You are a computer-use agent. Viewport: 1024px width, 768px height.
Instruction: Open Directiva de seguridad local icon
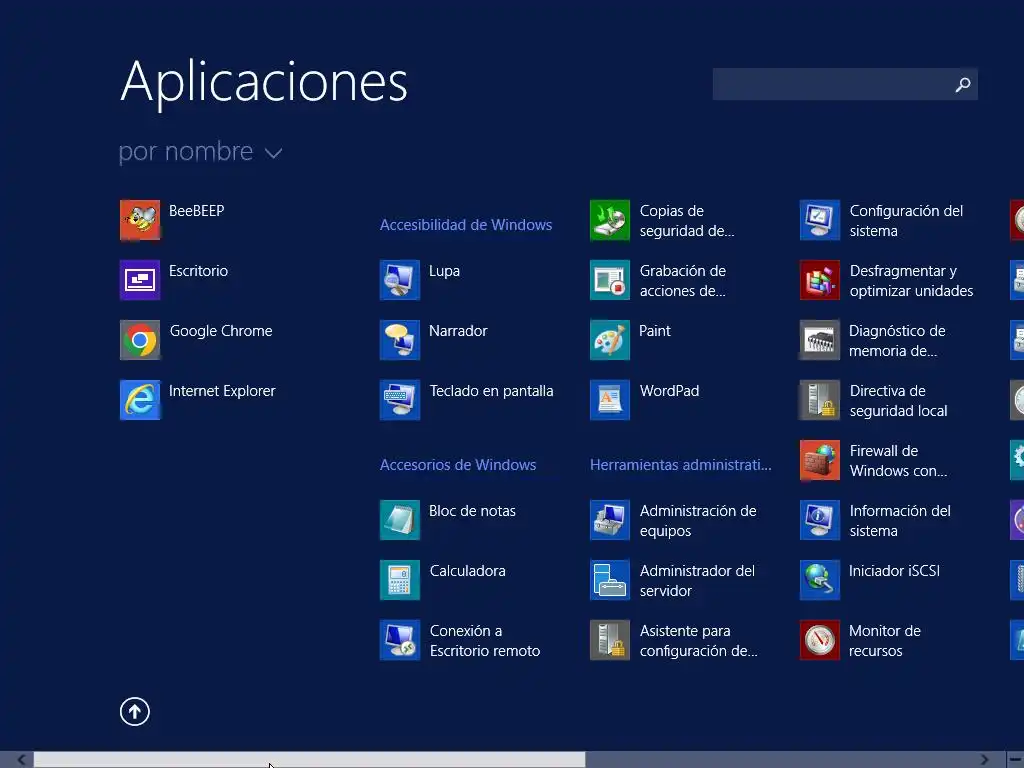click(x=820, y=400)
